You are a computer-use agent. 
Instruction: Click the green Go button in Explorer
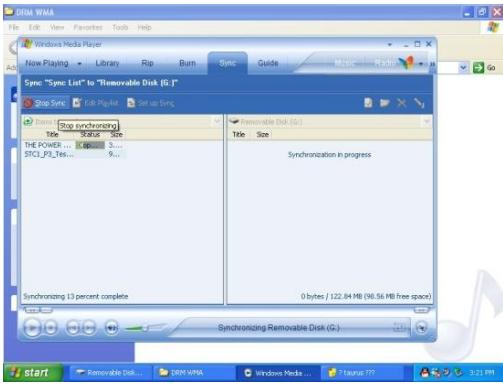pyautogui.click(x=484, y=68)
